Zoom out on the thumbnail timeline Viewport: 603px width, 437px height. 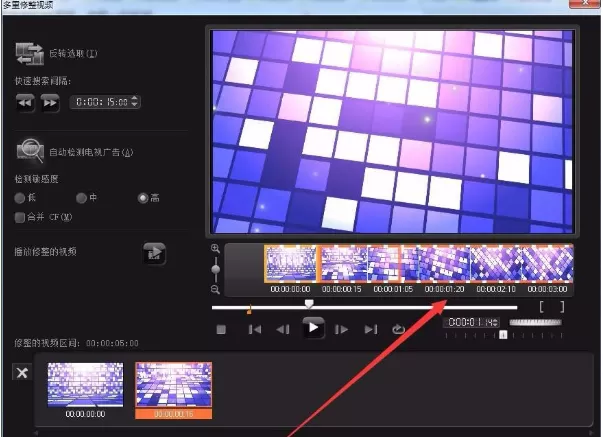(x=215, y=290)
